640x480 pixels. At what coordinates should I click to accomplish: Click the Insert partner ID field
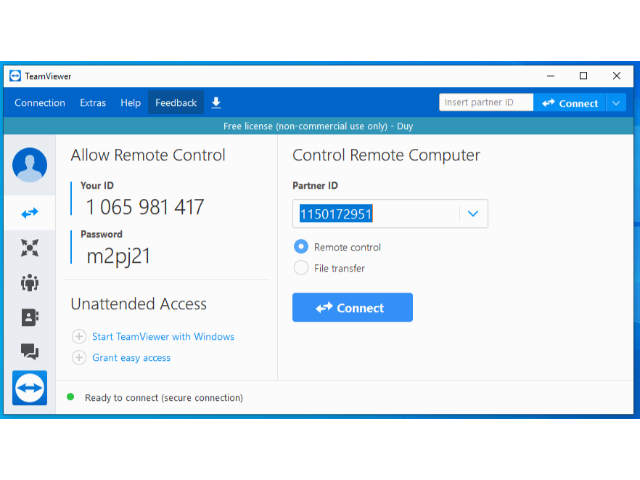(x=486, y=102)
